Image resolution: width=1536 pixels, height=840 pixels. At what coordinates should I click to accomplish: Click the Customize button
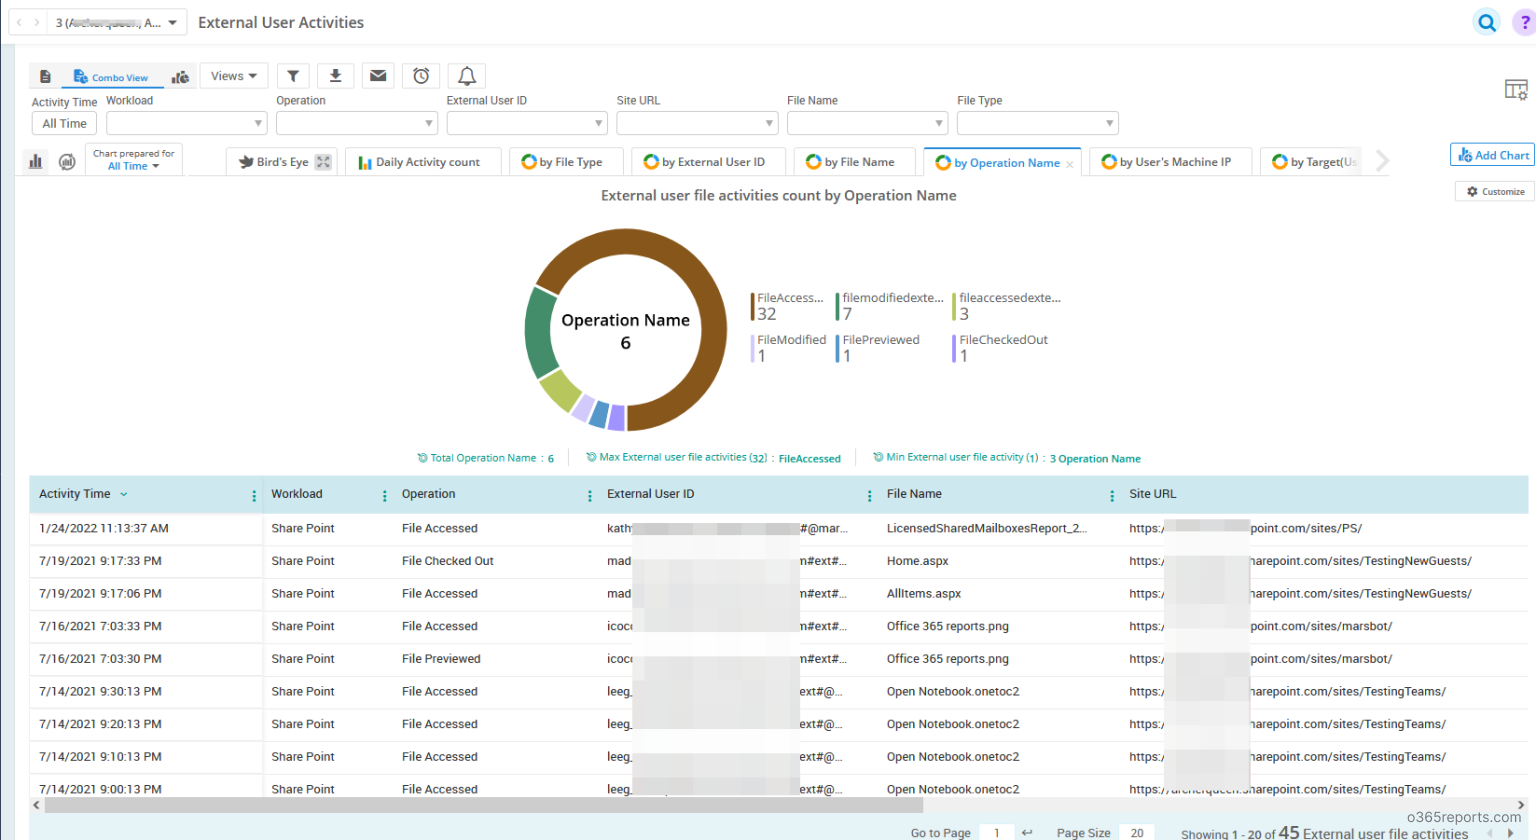pyautogui.click(x=1495, y=191)
